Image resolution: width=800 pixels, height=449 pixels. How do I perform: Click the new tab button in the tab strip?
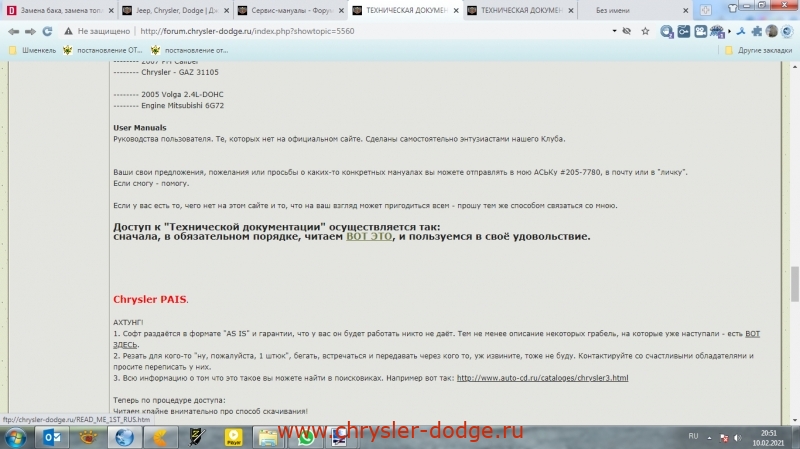tap(706, 10)
